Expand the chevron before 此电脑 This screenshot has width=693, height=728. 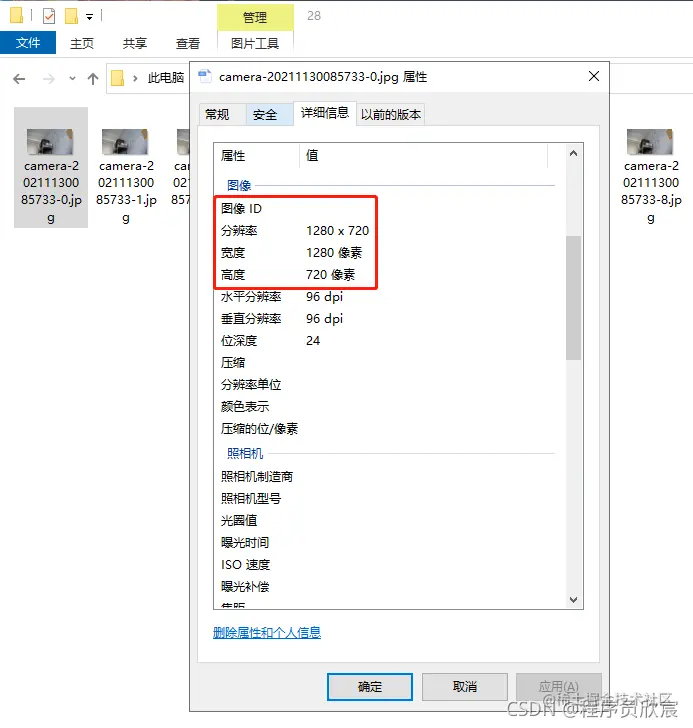tap(135, 78)
